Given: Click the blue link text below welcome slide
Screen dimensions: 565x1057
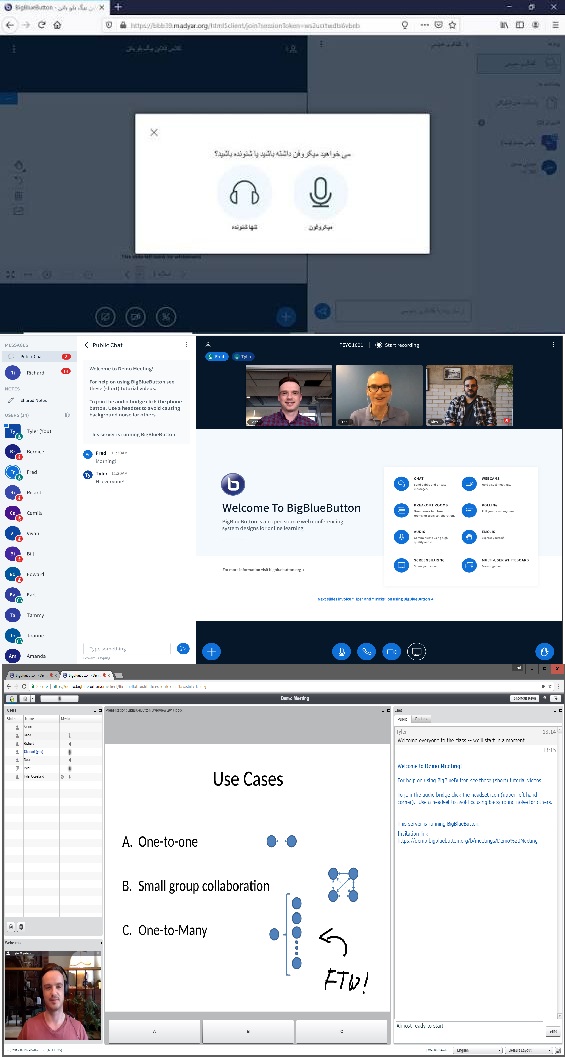Looking at the screenshot, I should pyautogui.click(x=375, y=599).
